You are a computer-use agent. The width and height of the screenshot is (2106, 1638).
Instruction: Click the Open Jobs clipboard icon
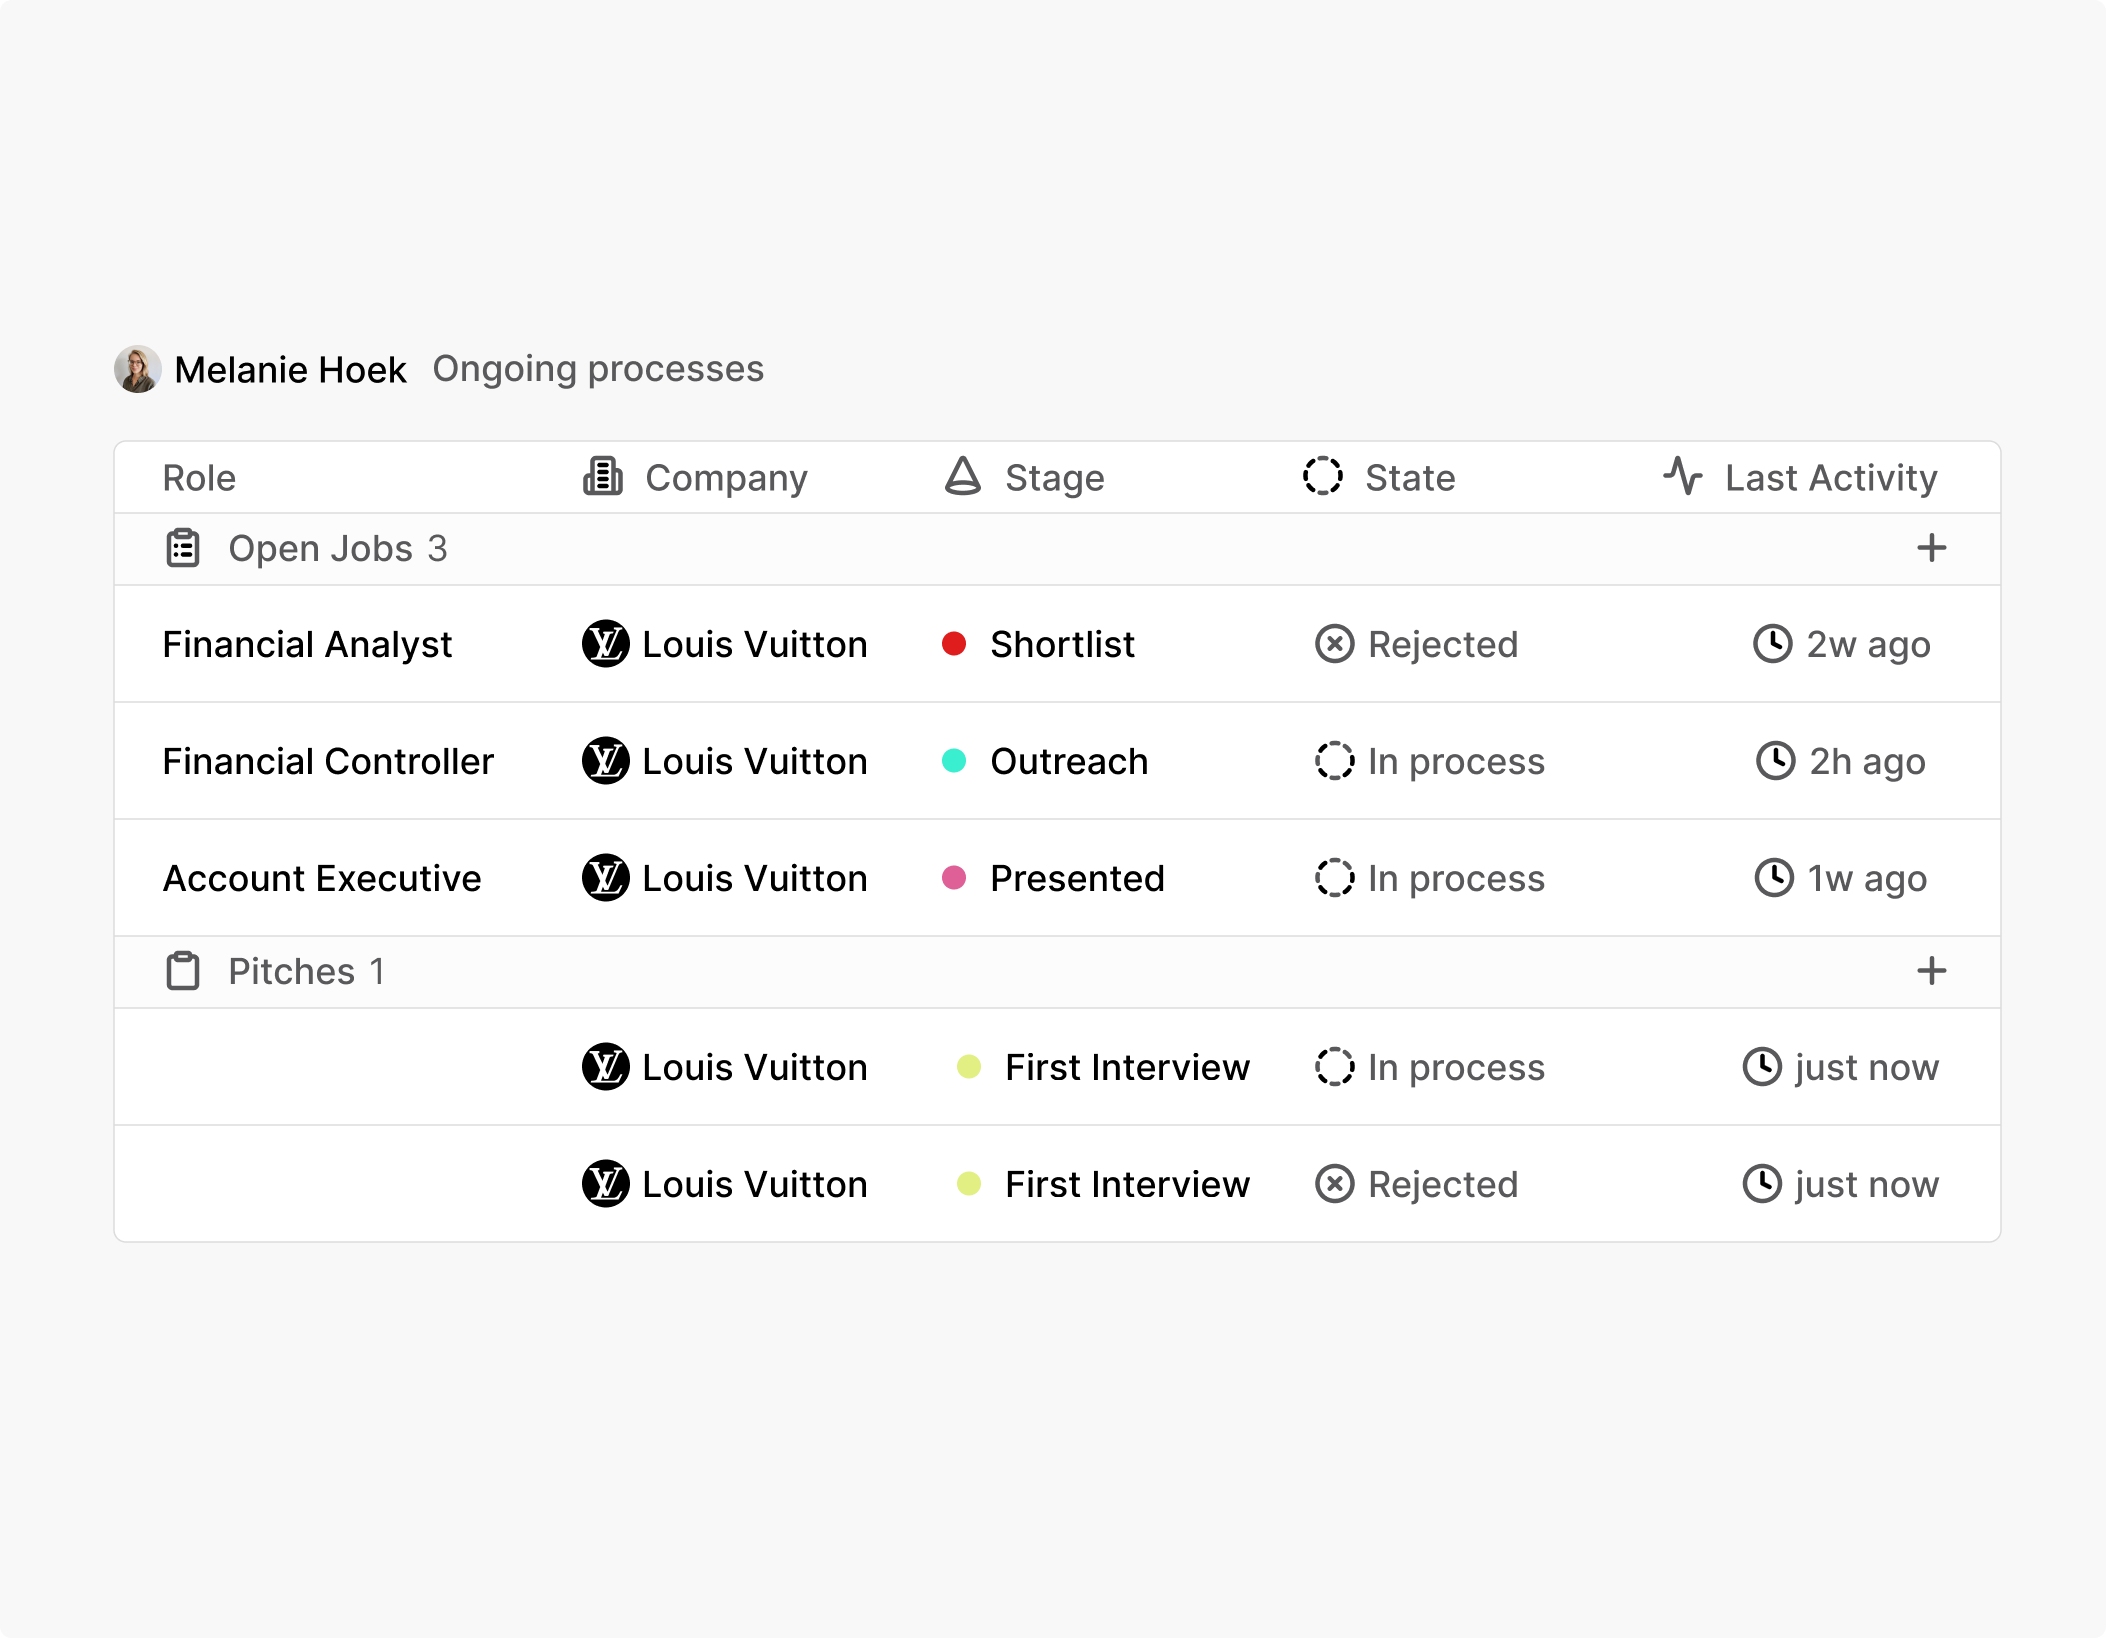(x=182, y=548)
